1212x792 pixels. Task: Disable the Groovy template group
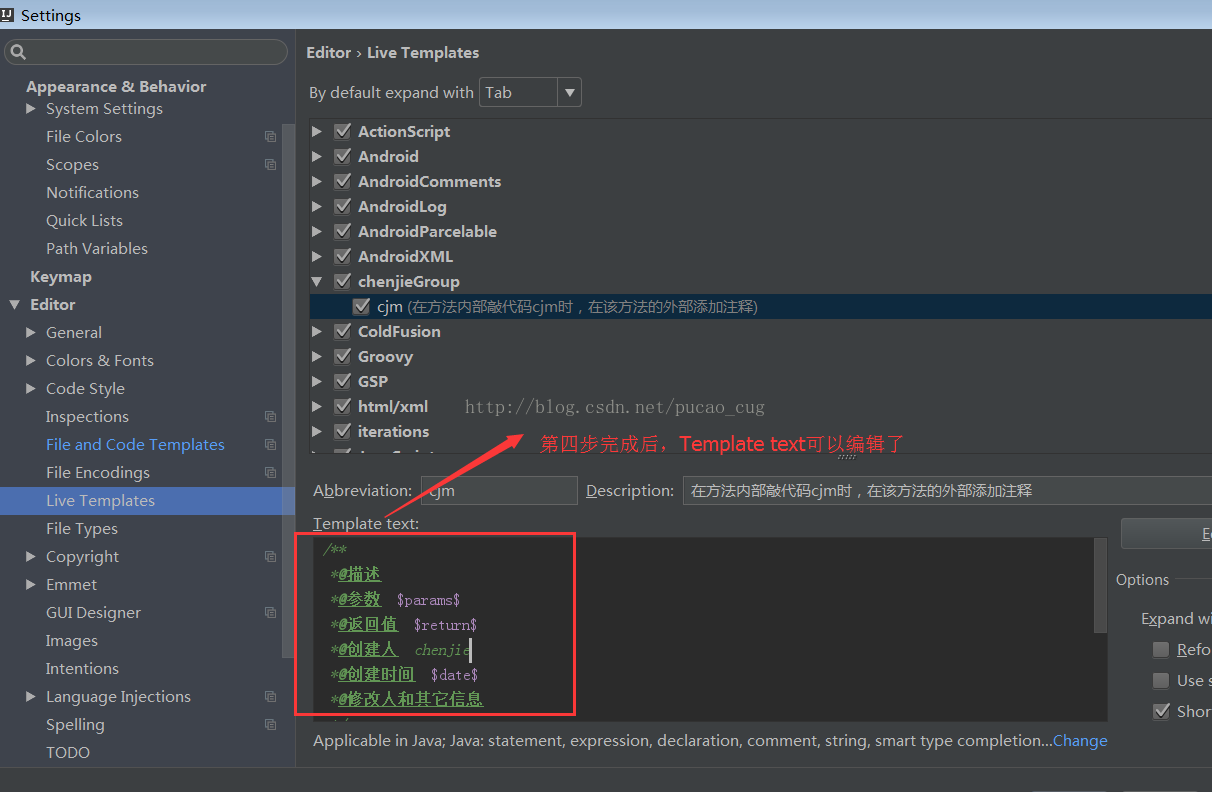[x=342, y=356]
